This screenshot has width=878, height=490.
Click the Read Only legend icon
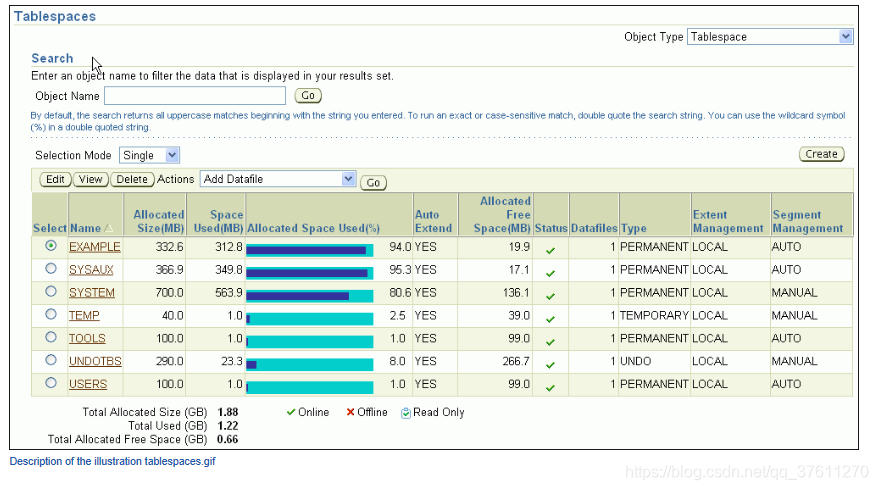(x=406, y=413)
